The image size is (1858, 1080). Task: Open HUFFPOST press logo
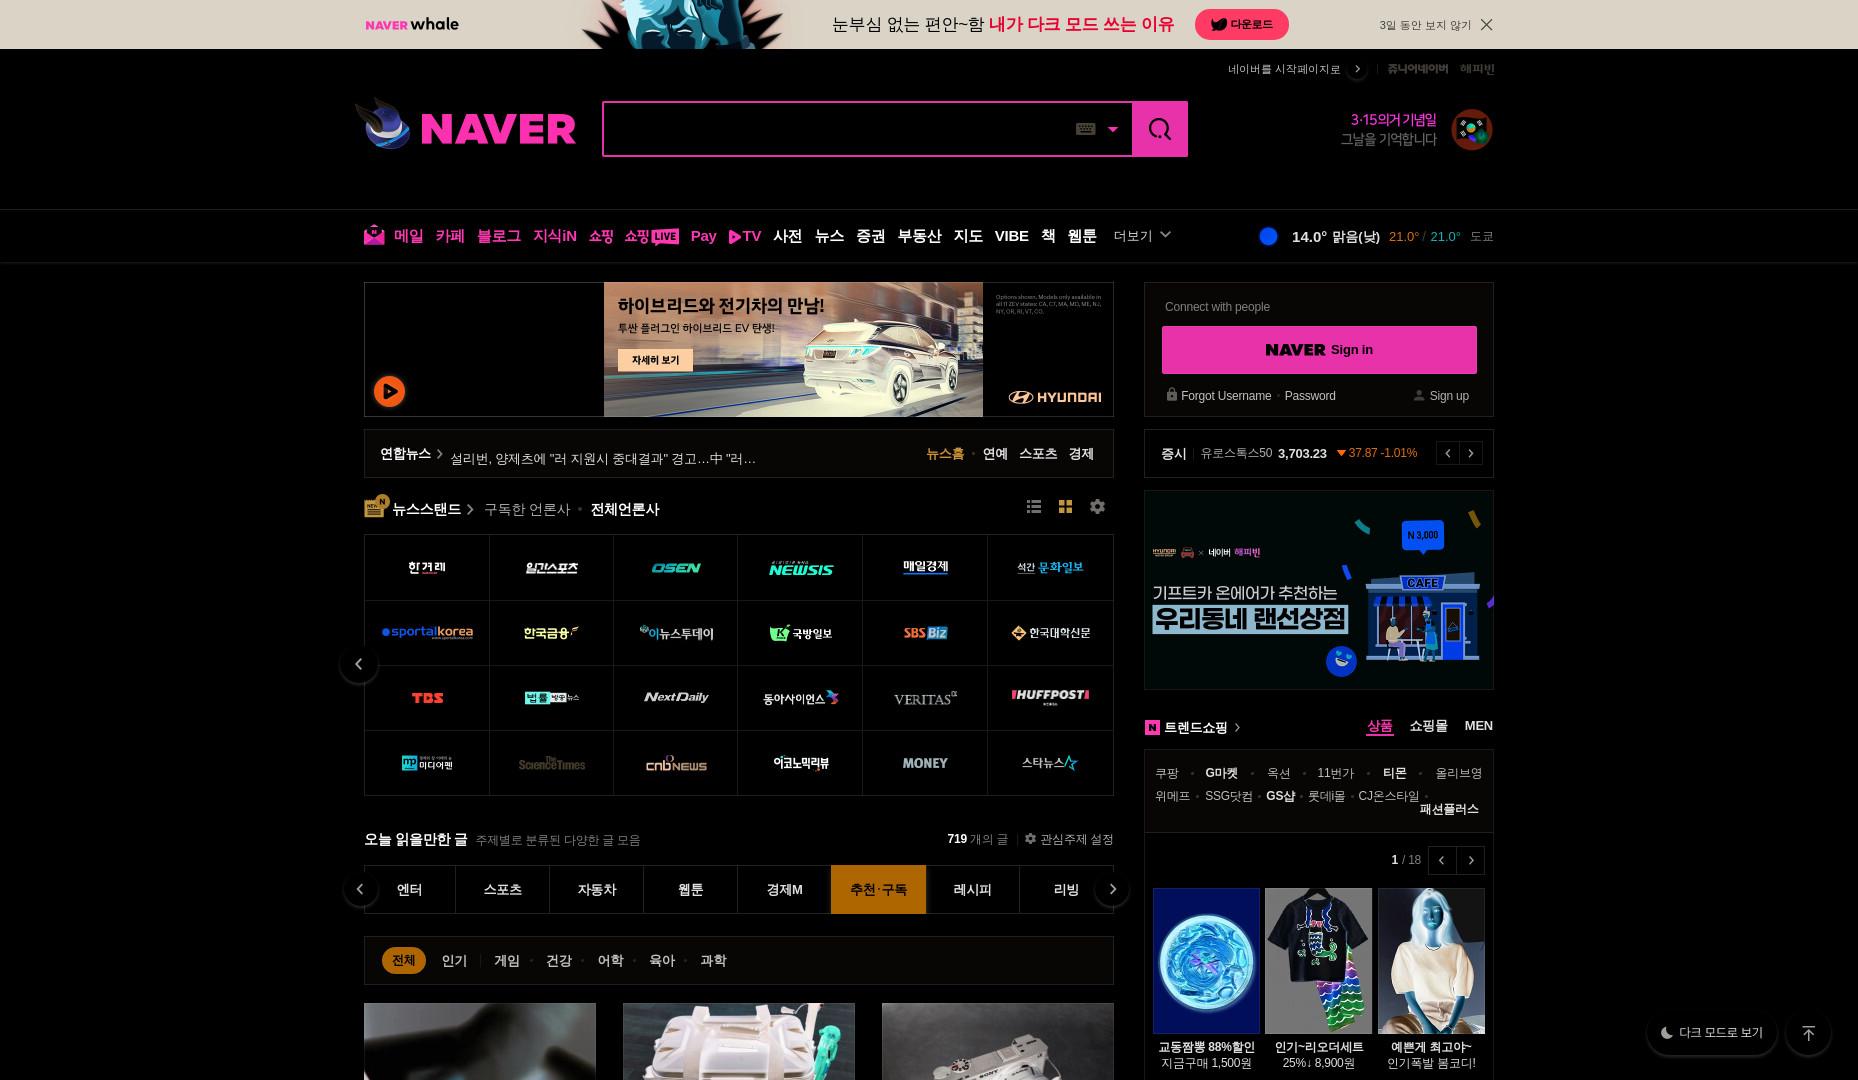point(1050,698)
